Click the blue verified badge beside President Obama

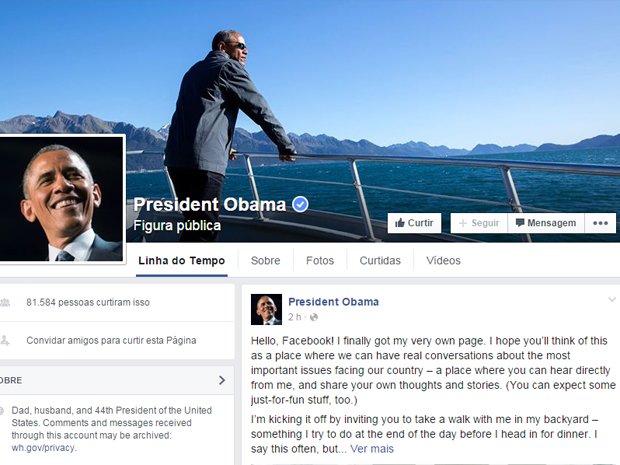(300, 204)
